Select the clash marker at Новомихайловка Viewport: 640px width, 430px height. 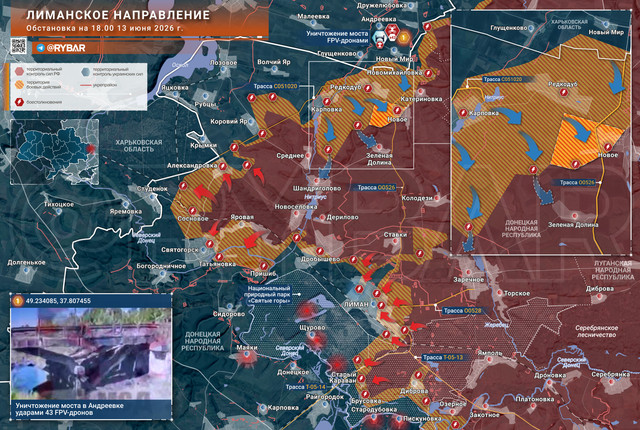pyautogui.click(x=428, y=73)
